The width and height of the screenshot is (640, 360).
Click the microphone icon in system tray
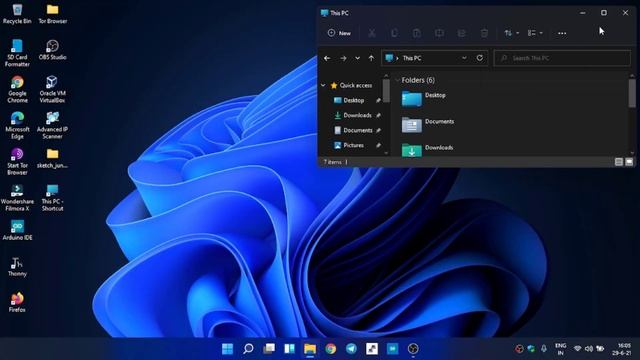click(544, 349)
